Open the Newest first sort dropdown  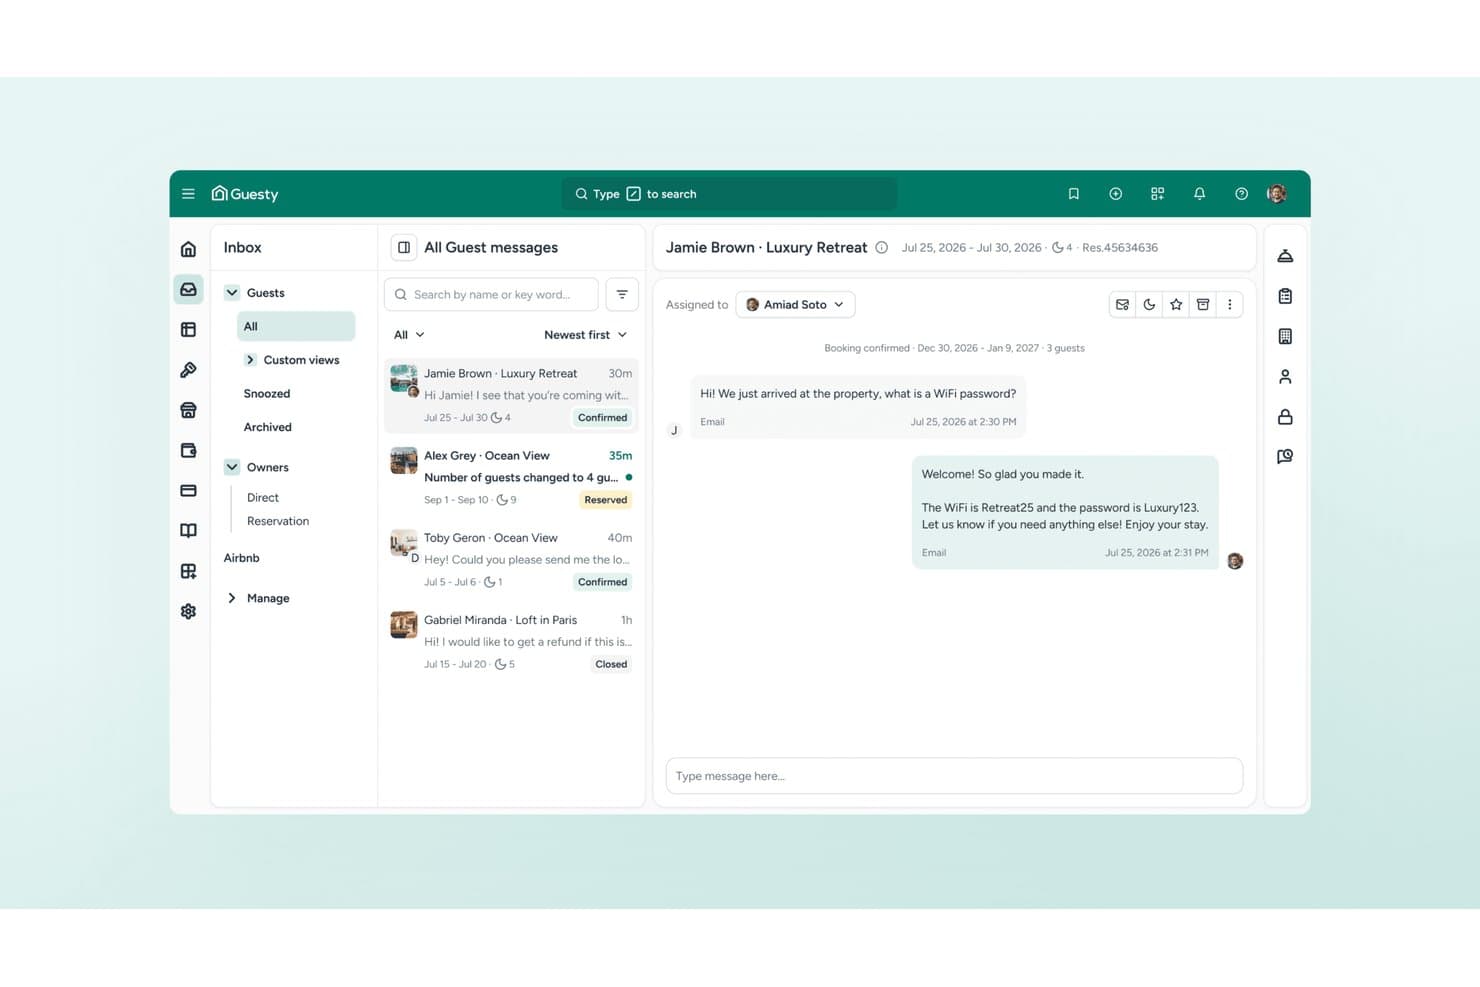[x=586, y=335]
